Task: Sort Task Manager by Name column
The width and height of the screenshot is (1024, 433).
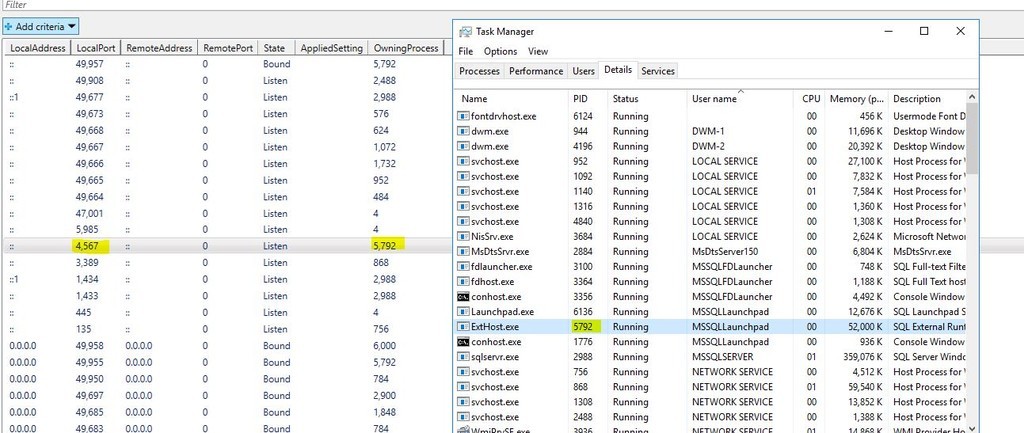Action: point(511,99)
